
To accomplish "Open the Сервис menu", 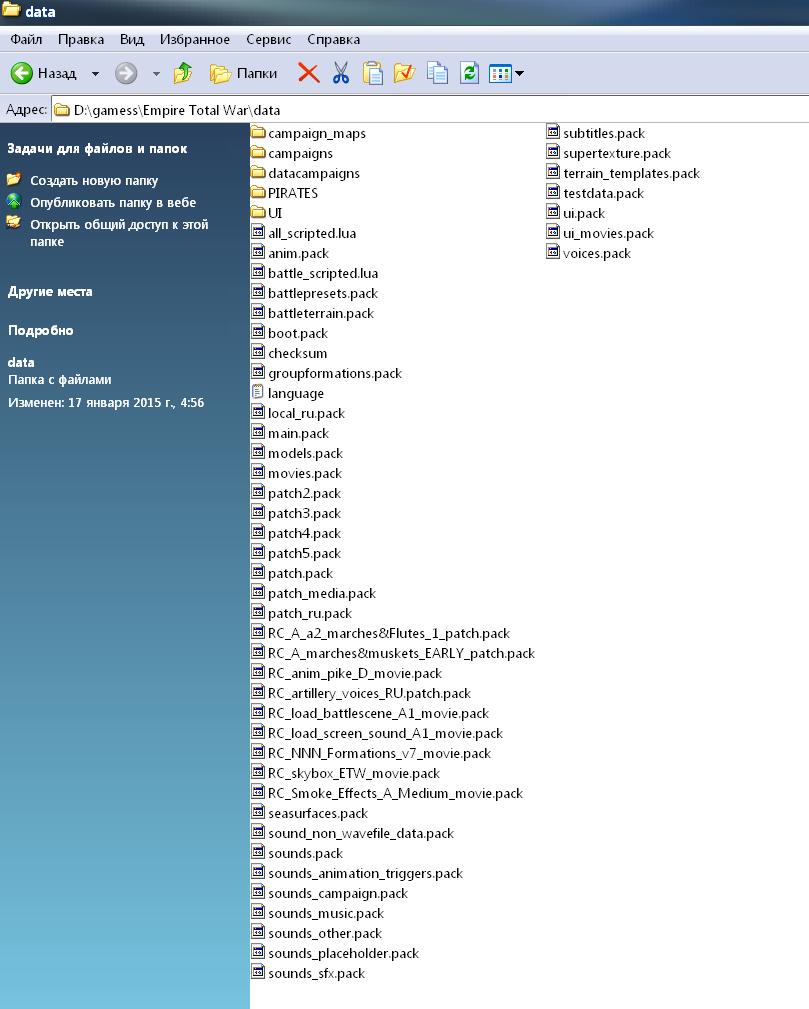I will (x=268, y=39).
